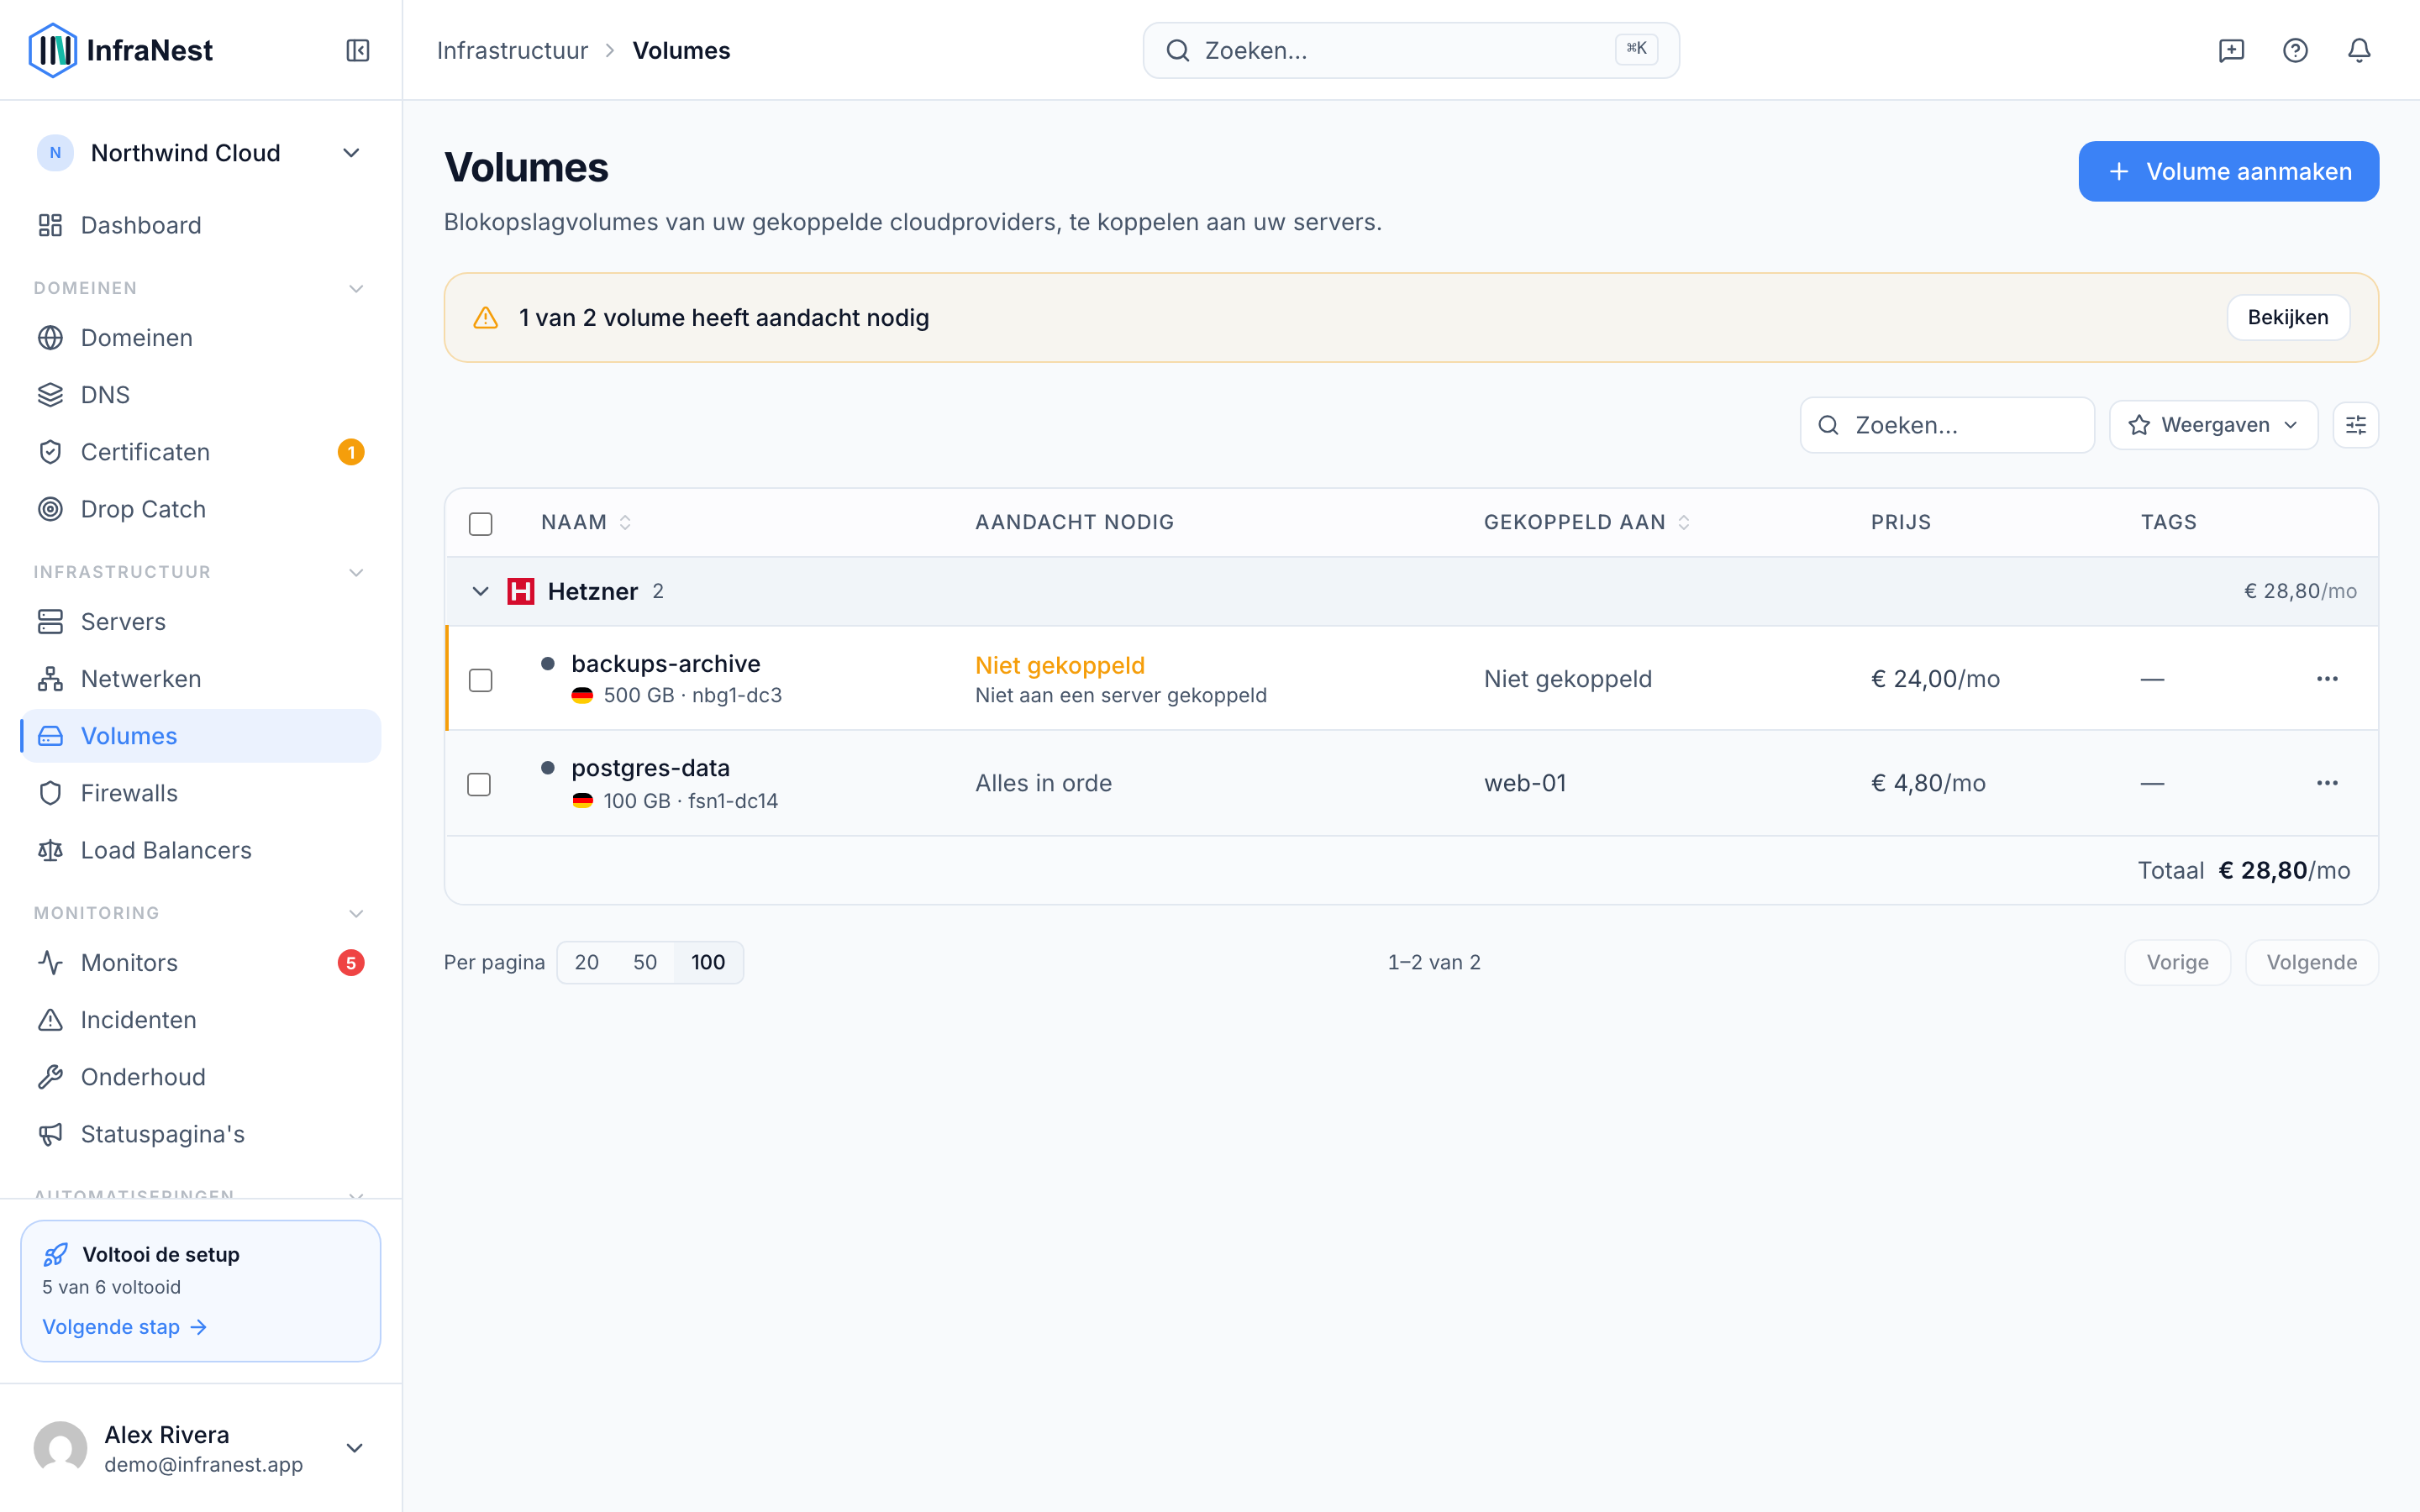
Task: Collapse the Infrastructuur sidebar section
Action: click(355, 573)
